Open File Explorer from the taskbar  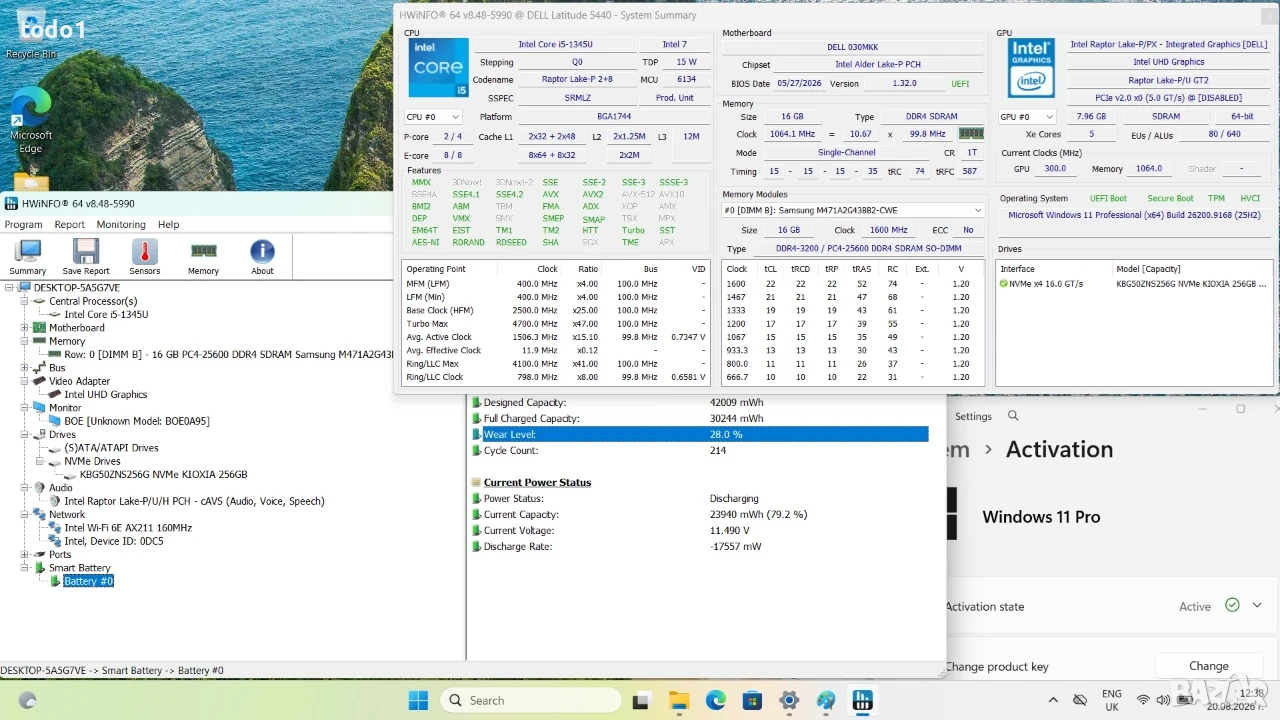click(679, 701)
